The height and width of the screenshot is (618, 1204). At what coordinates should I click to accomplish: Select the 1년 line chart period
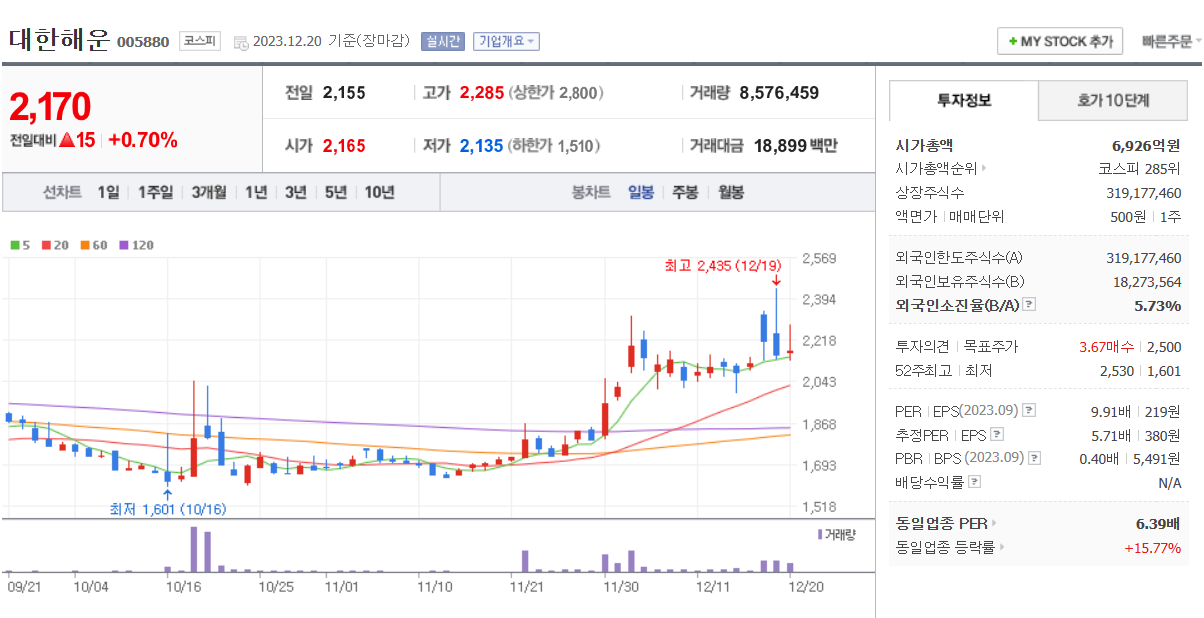256,192
